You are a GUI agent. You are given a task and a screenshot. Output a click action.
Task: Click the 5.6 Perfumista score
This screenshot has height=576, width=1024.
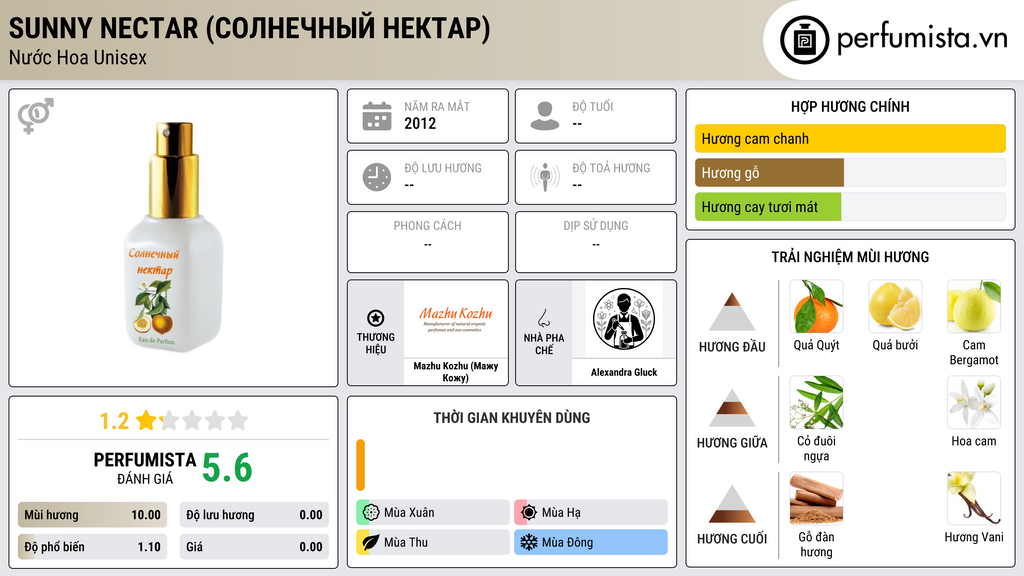click(227, 468)
